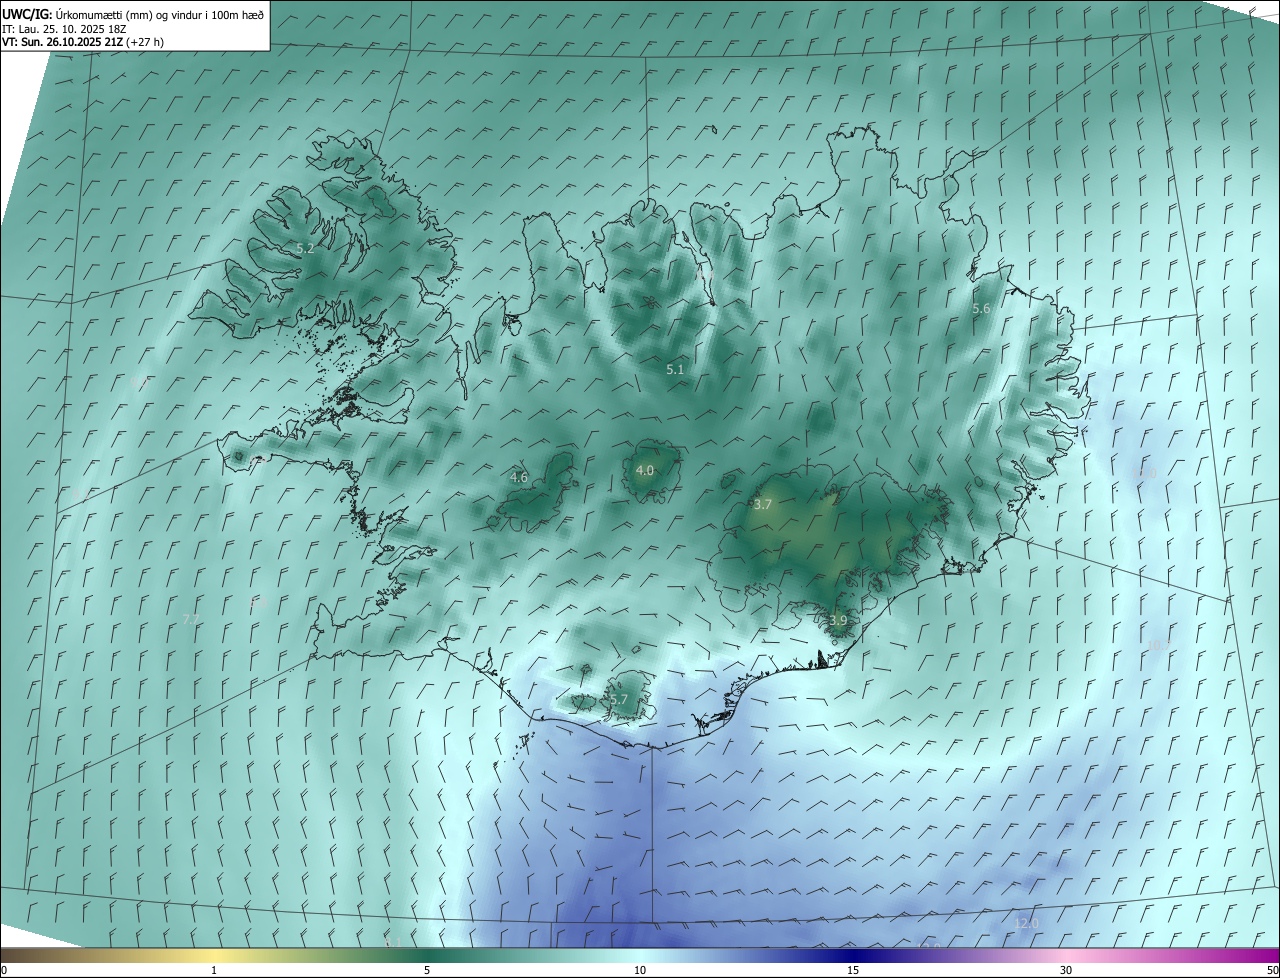Click the title line starting with 'UWC/IG: Úrkomumætti (mm)'
The image size is (1280, 978).
point(133,15)
